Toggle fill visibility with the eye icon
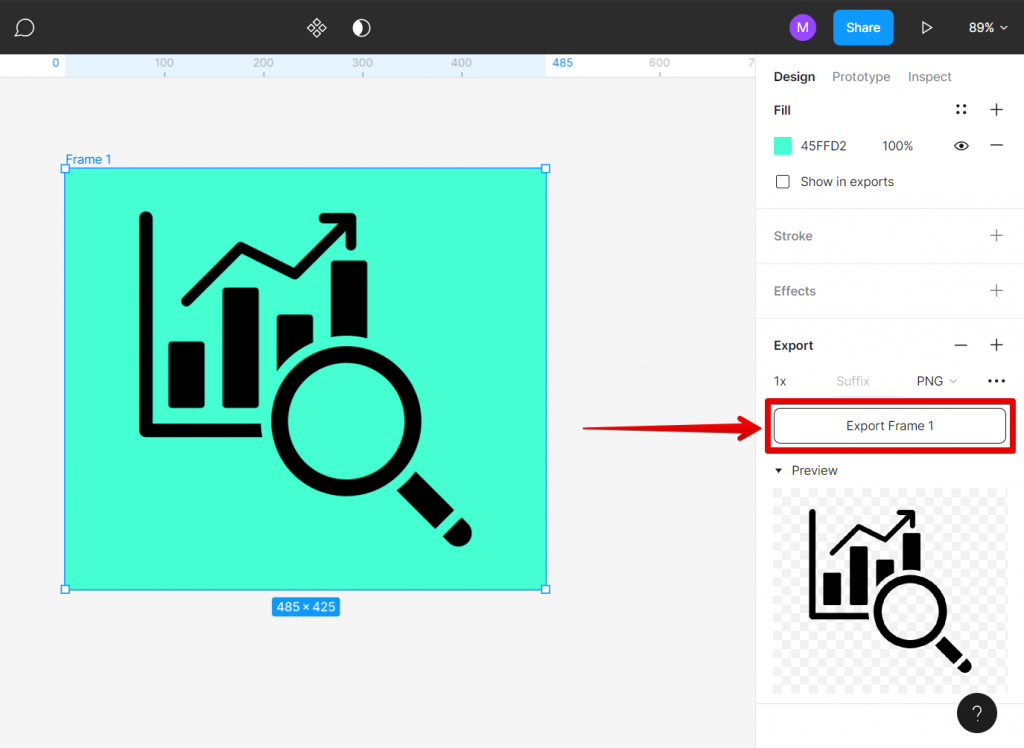The image size is (1024, 748). click(x=961, y=145)
